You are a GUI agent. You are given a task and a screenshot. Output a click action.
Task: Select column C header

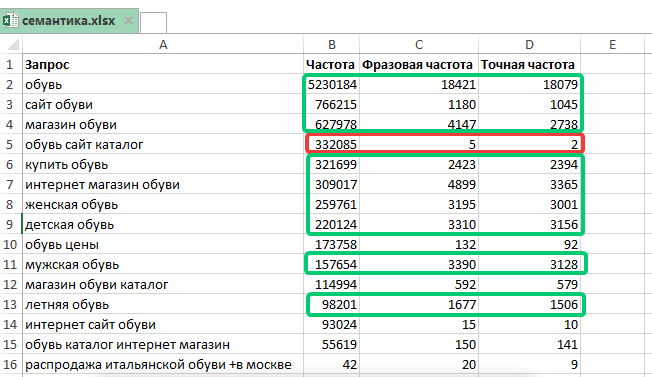[419, 44]
